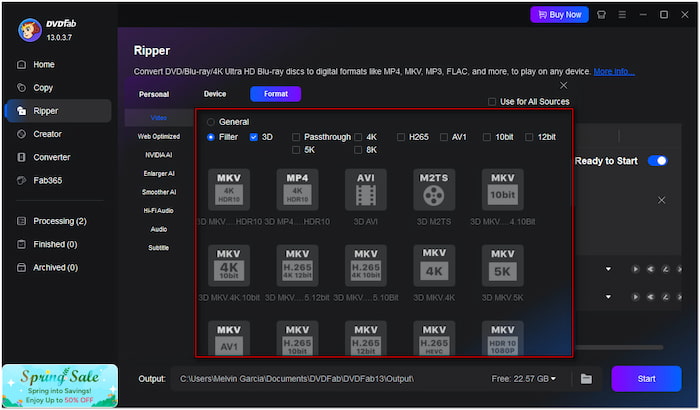Select the 3D M2TS format icon
The width and height of the screenshot is (700, 410).
click(434, 189)
